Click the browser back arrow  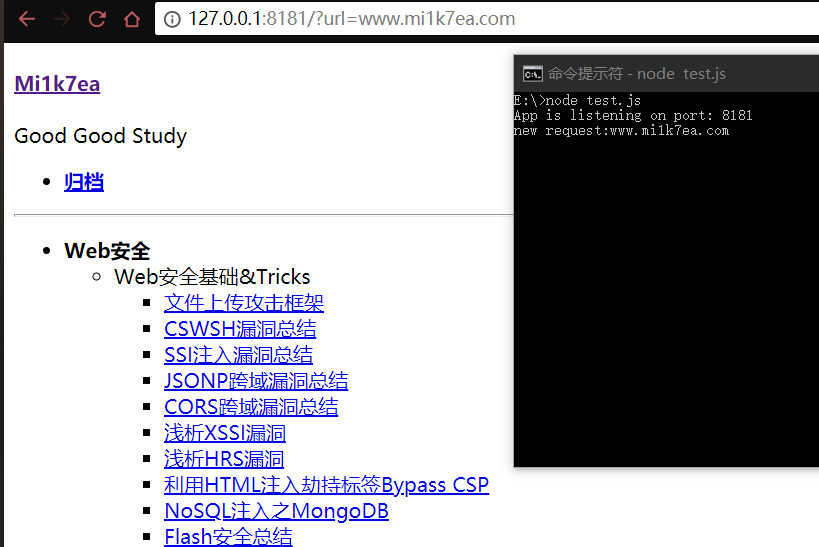[27, 19]
